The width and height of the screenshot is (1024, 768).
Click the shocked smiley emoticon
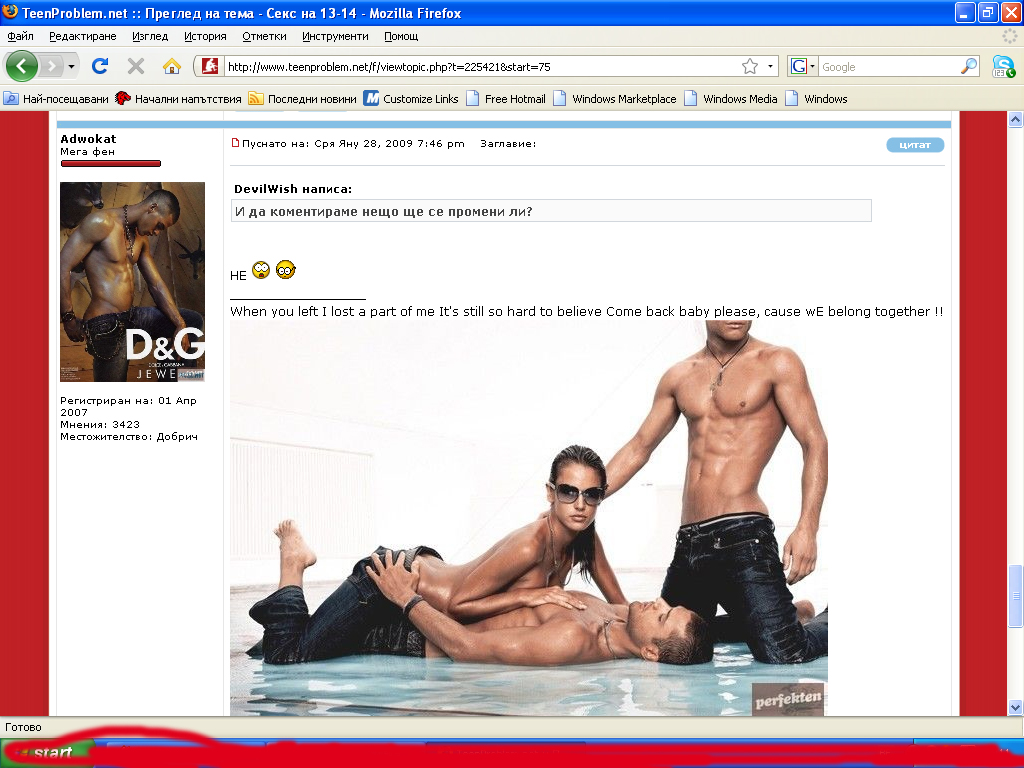[x=261, y=270]
